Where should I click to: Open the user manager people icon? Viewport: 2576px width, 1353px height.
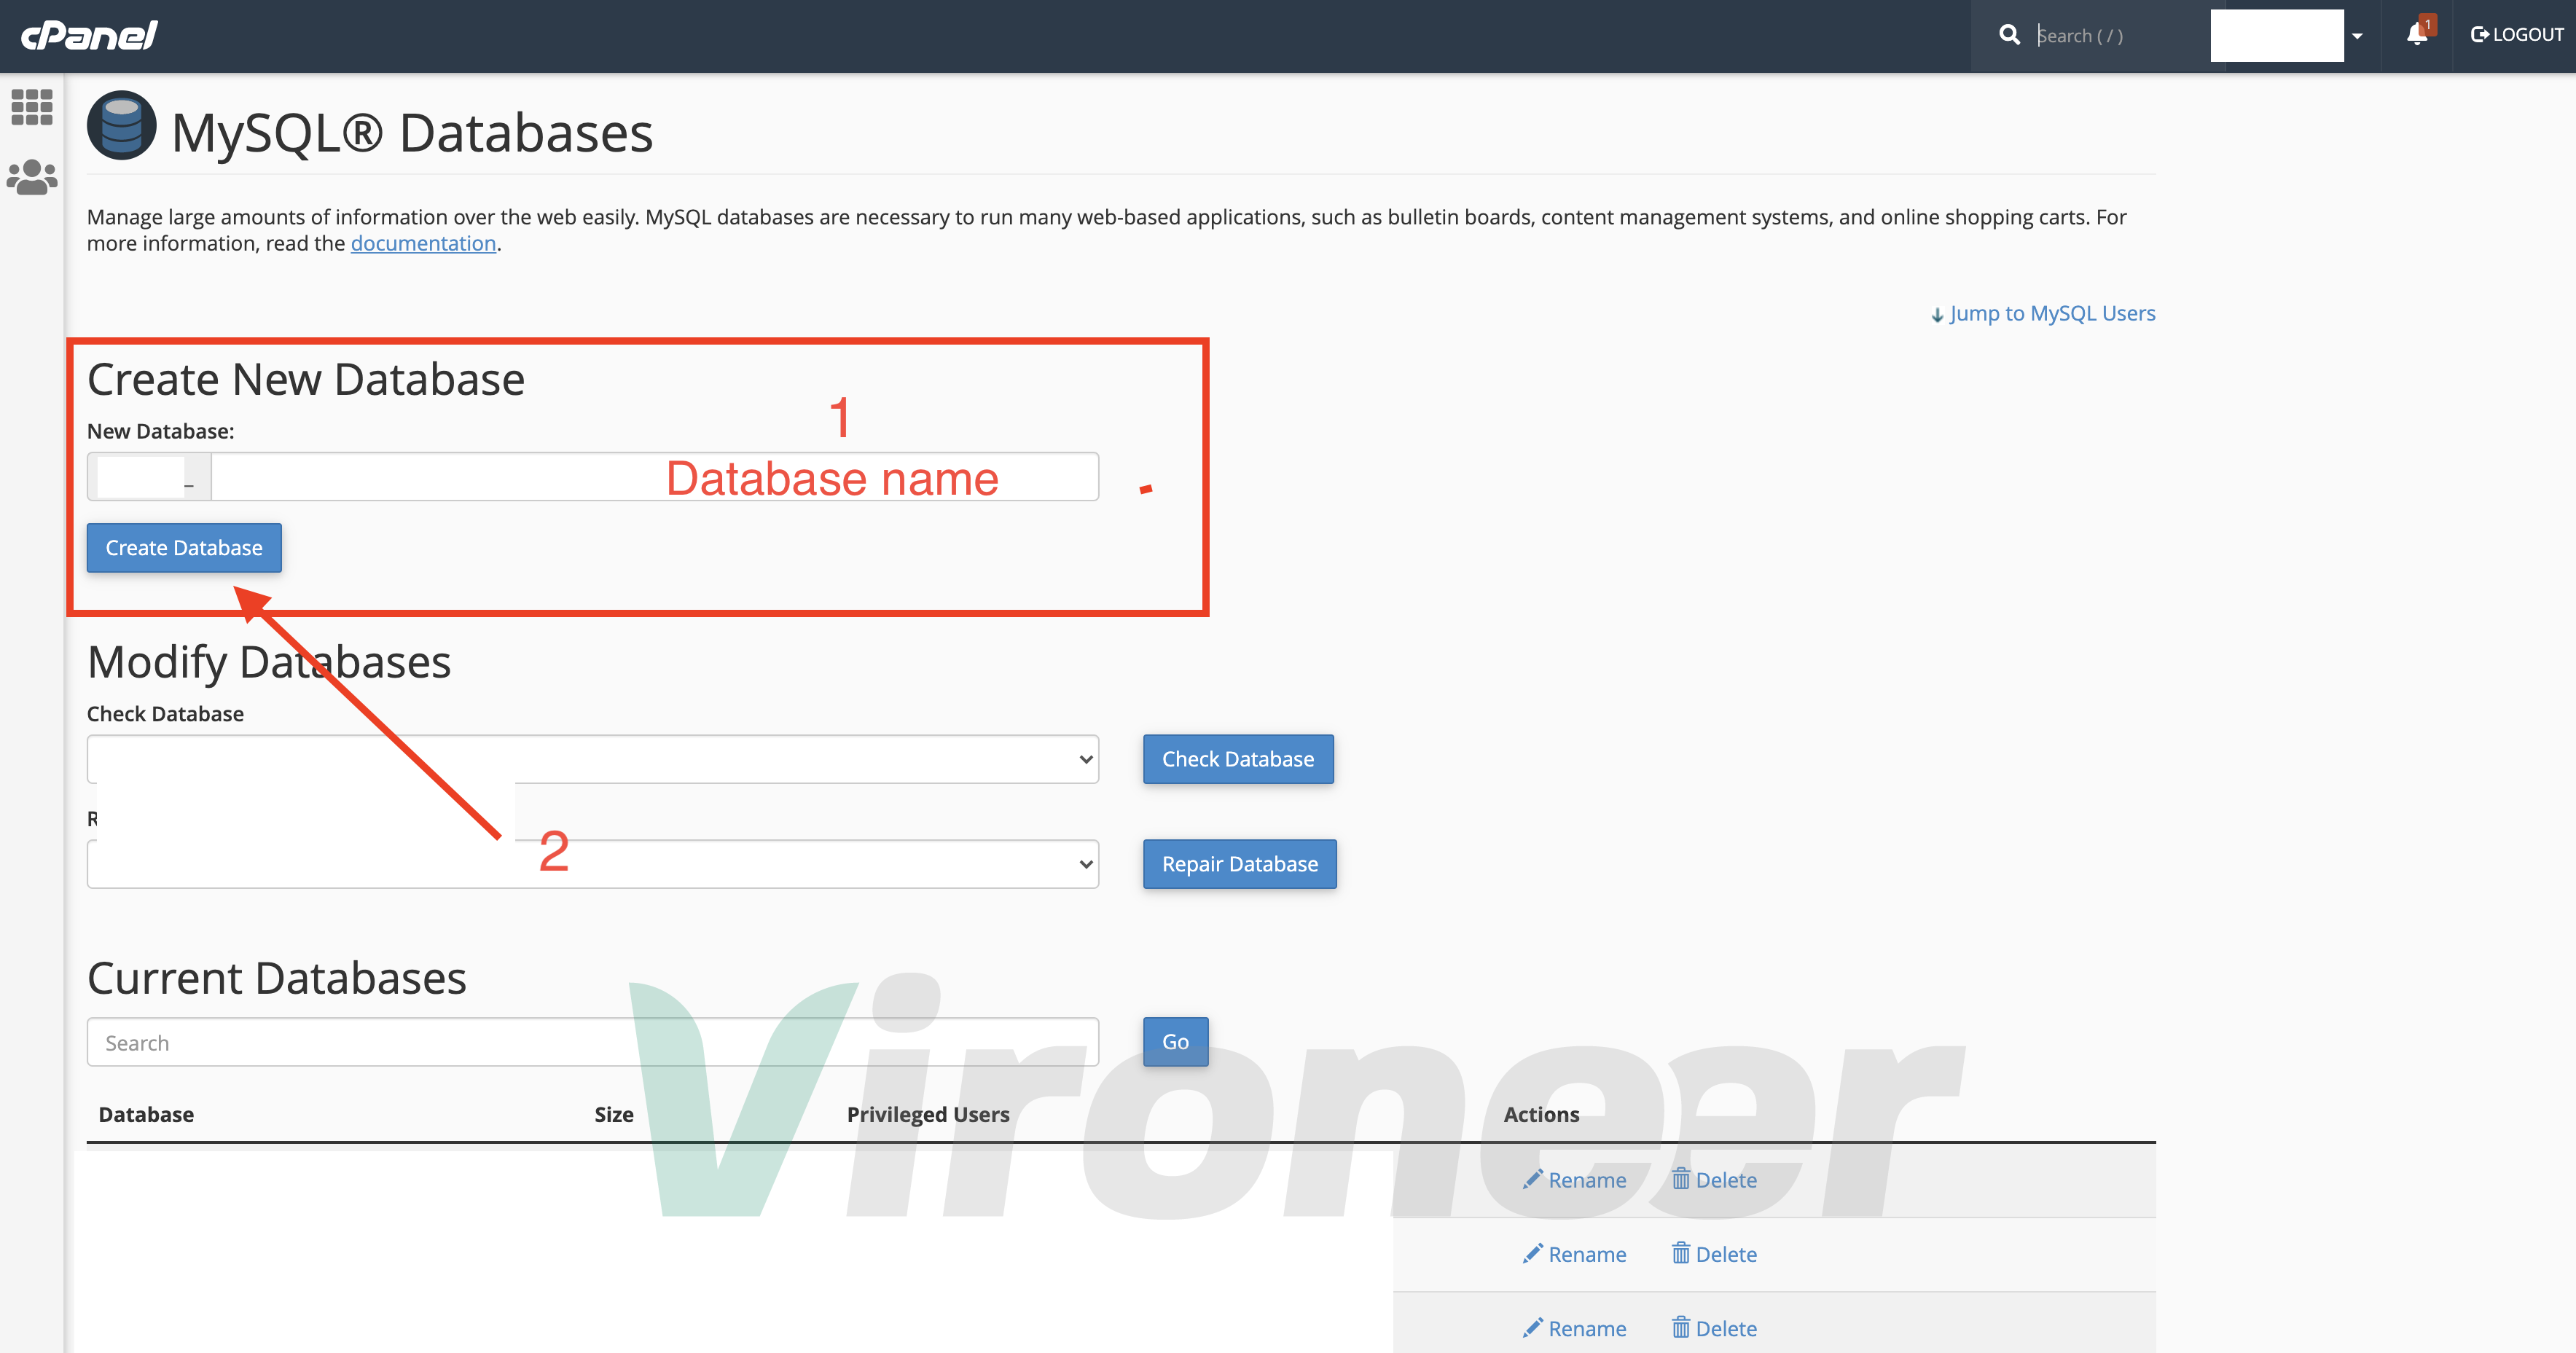tap(32, 178)
